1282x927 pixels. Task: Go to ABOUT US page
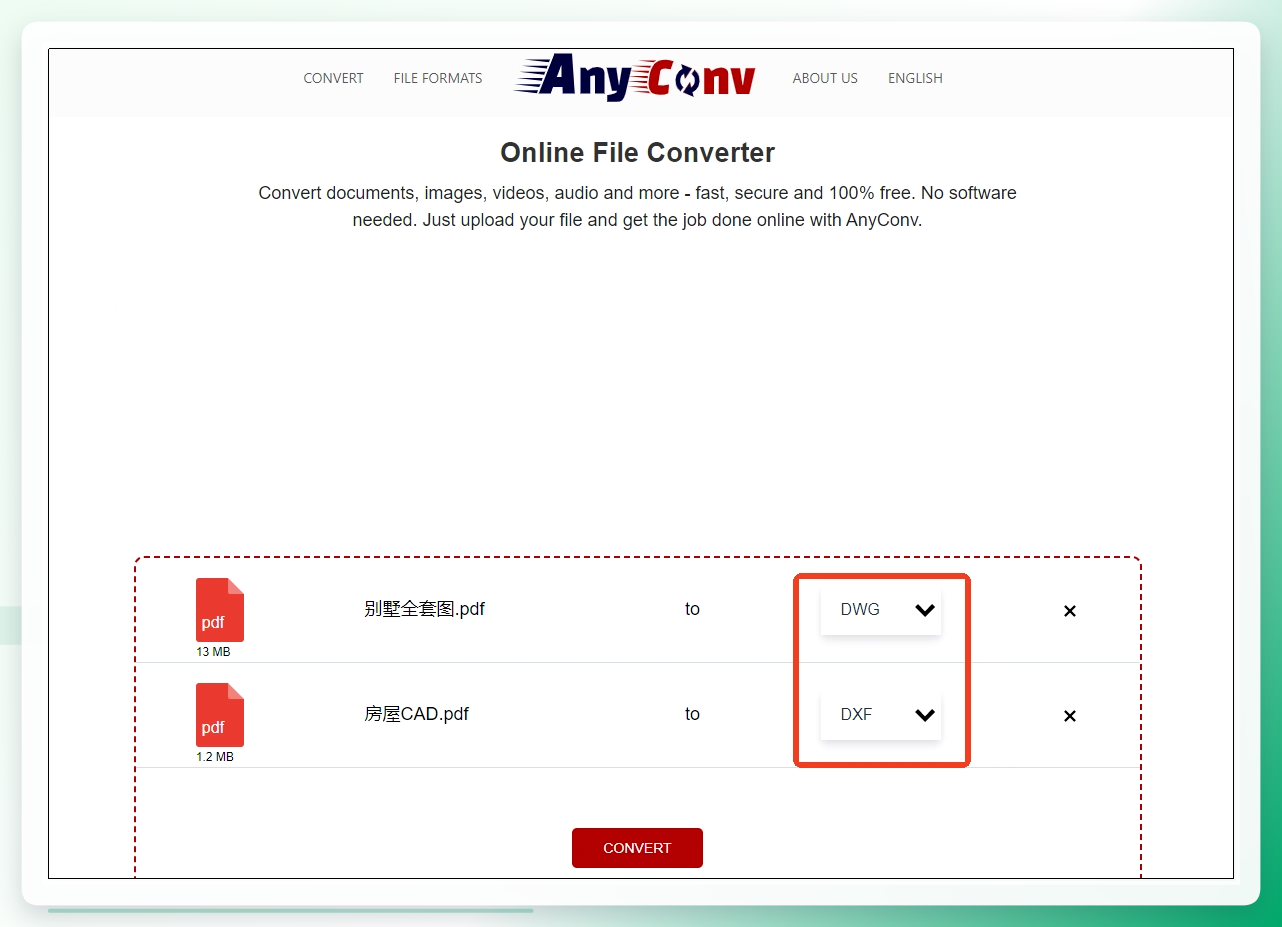(x=825, y=78)
